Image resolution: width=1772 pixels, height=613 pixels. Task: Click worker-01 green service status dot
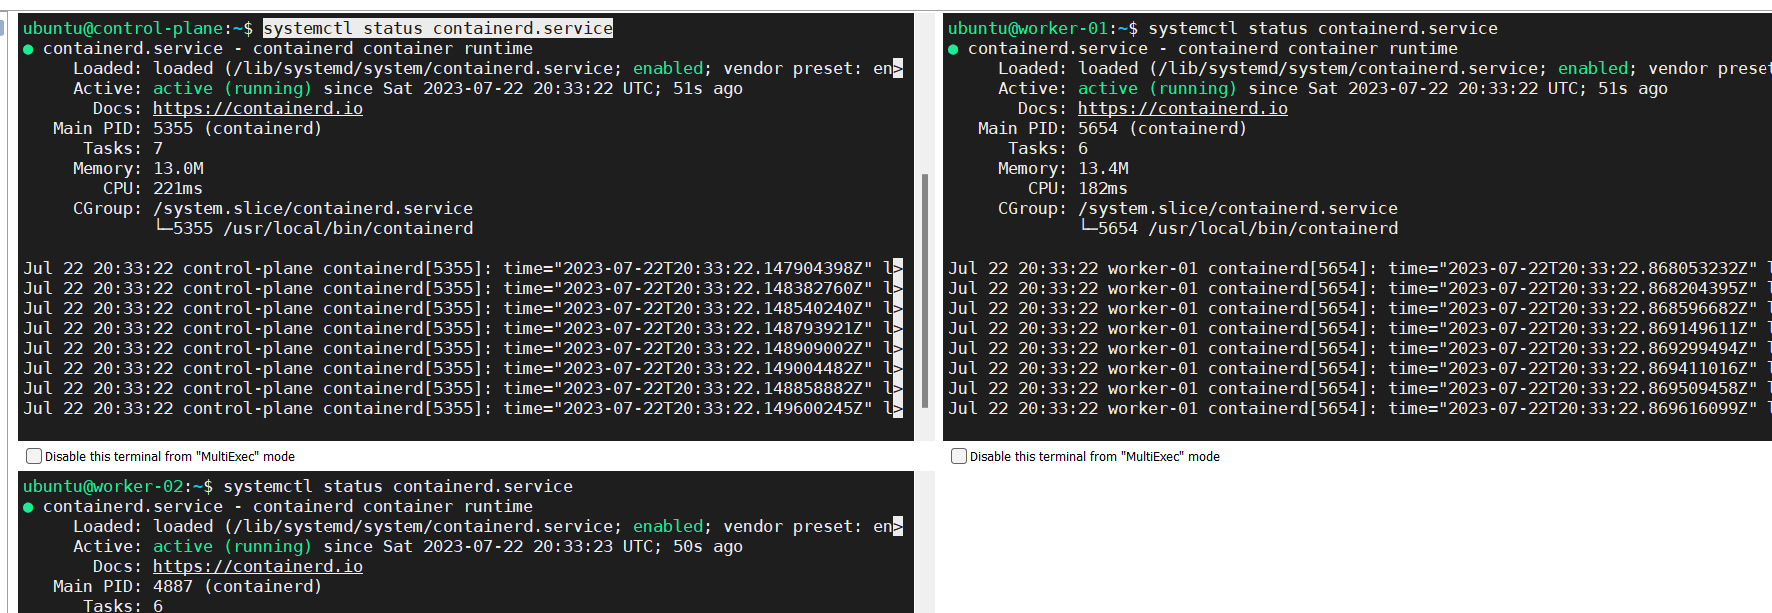tap(953, 49)
